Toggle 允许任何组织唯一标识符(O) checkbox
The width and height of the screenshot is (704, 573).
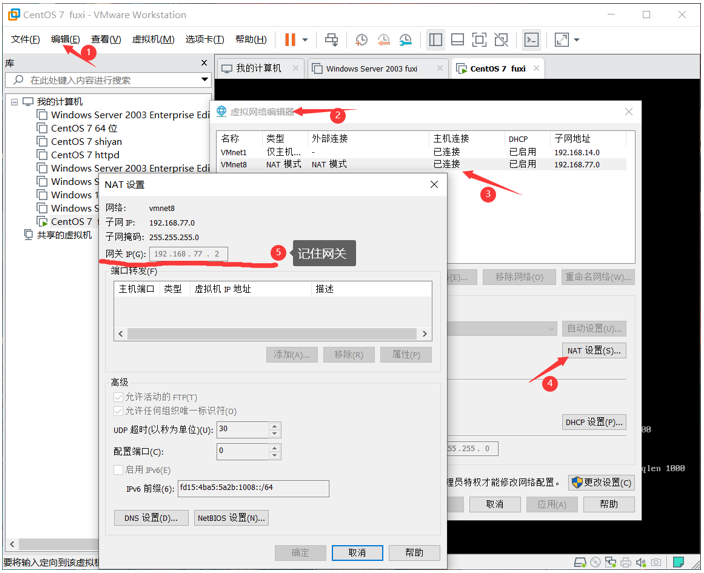(118, 411)
